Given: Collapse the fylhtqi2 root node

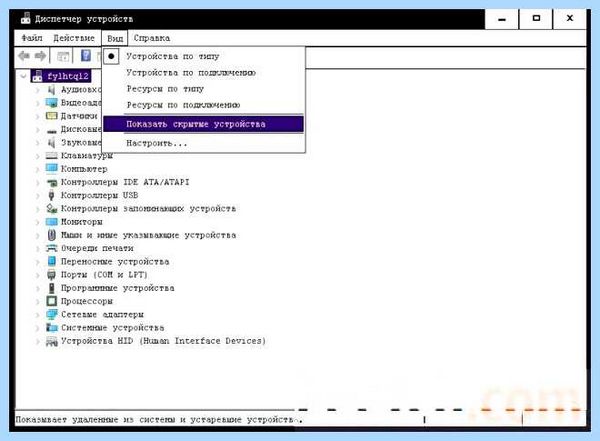Looking at the screenshot, I should (x=23, y=76).
